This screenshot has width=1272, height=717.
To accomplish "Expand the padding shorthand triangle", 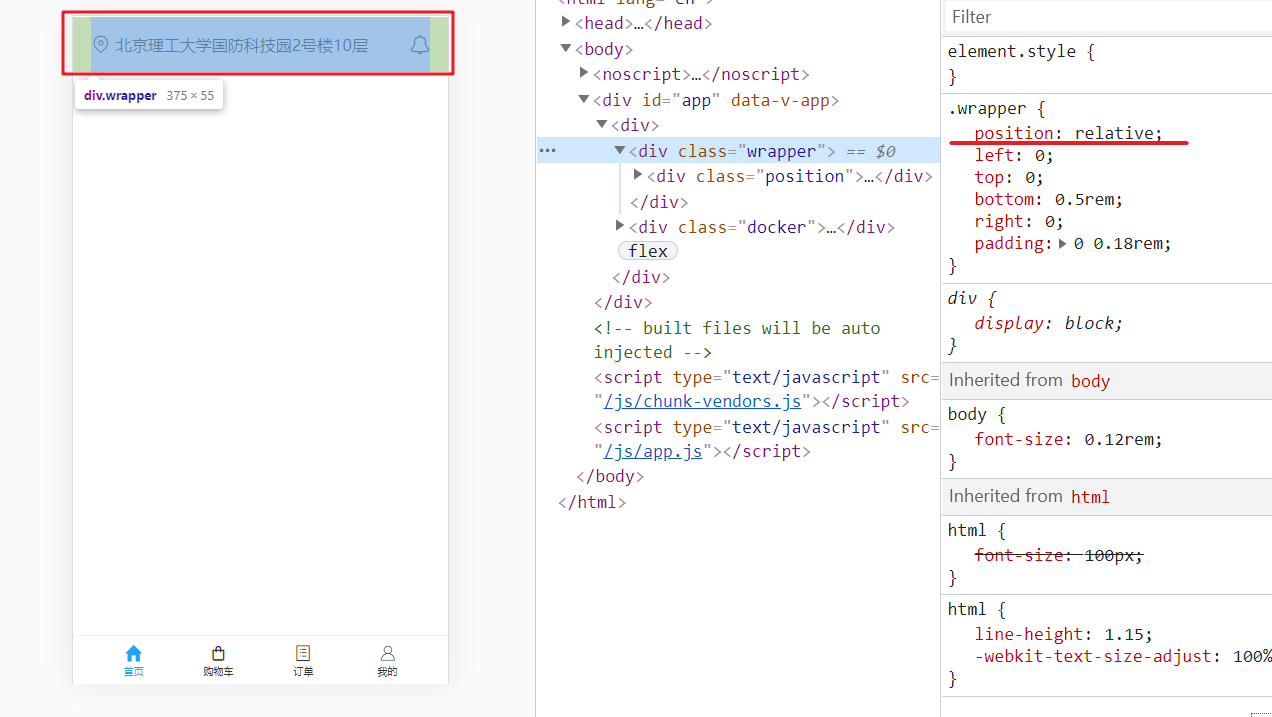I will tap(1064, 243).
